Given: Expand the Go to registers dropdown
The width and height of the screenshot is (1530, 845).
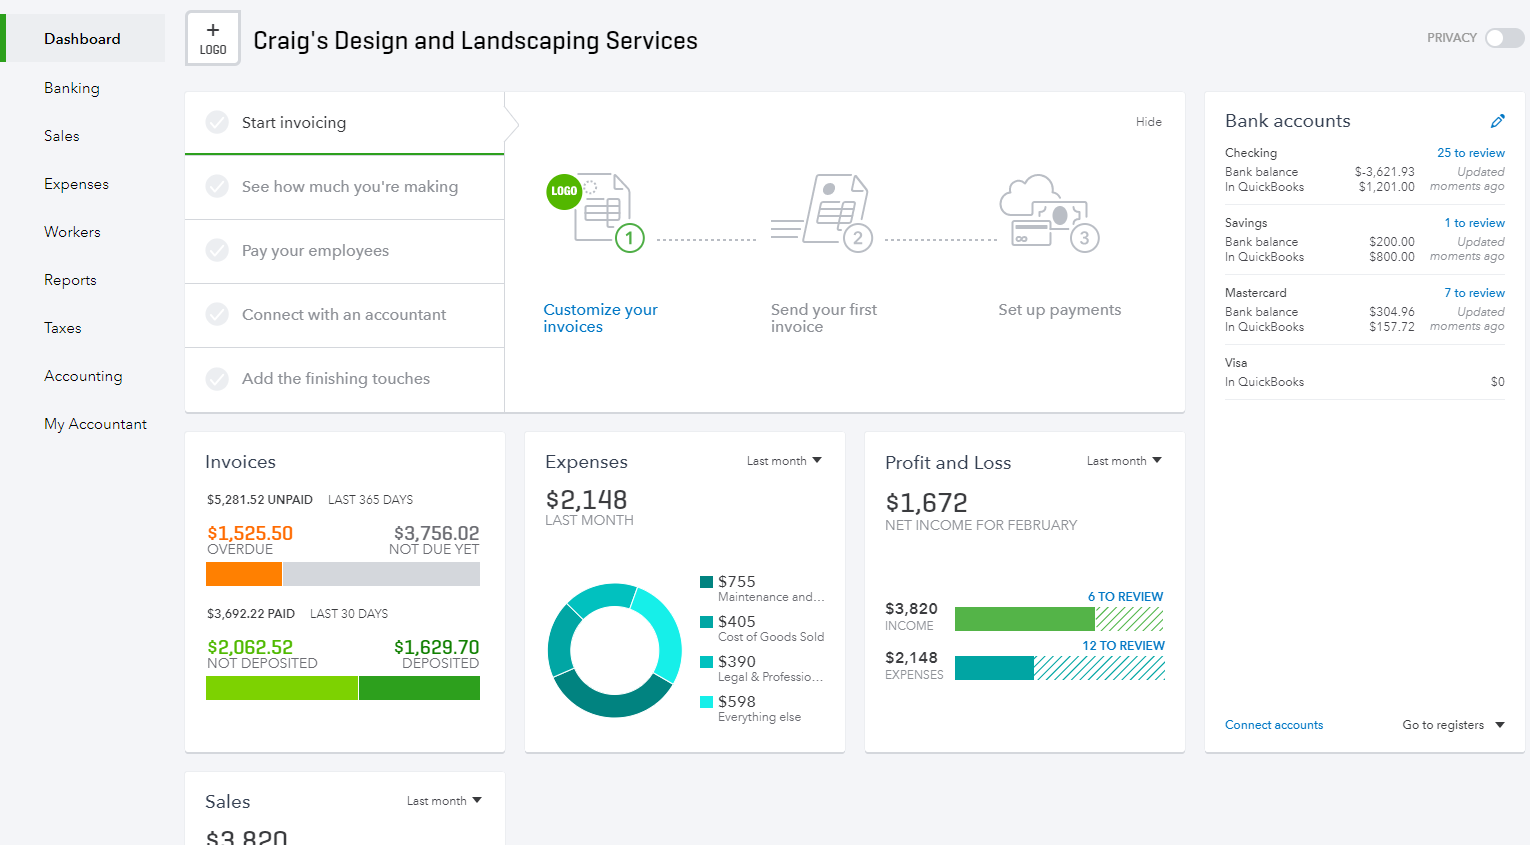Looking at the screenshot, I should [1453, 725].
